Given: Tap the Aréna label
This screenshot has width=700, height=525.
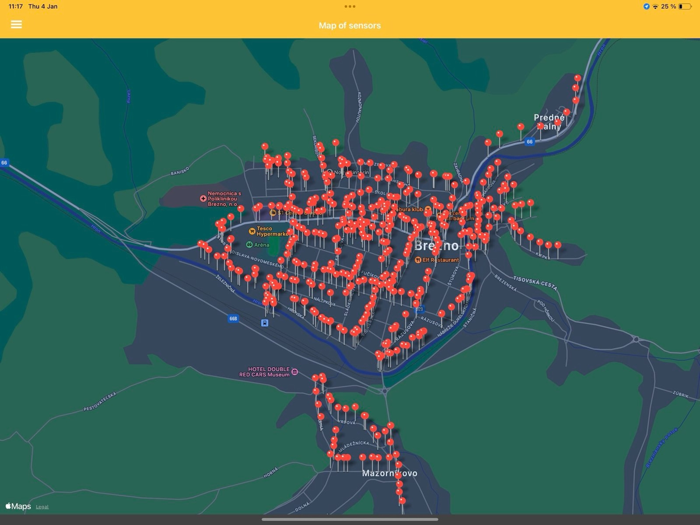Looking at the screenshot, I should 262,245.
